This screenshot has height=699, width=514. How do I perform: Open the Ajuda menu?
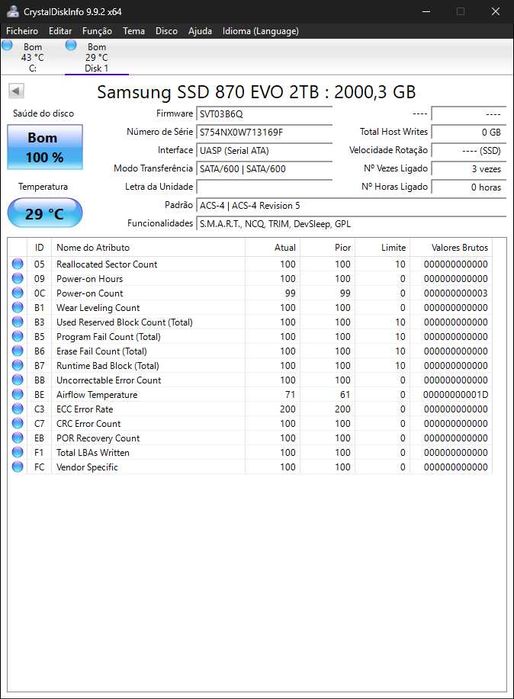[x=200, y=31]
